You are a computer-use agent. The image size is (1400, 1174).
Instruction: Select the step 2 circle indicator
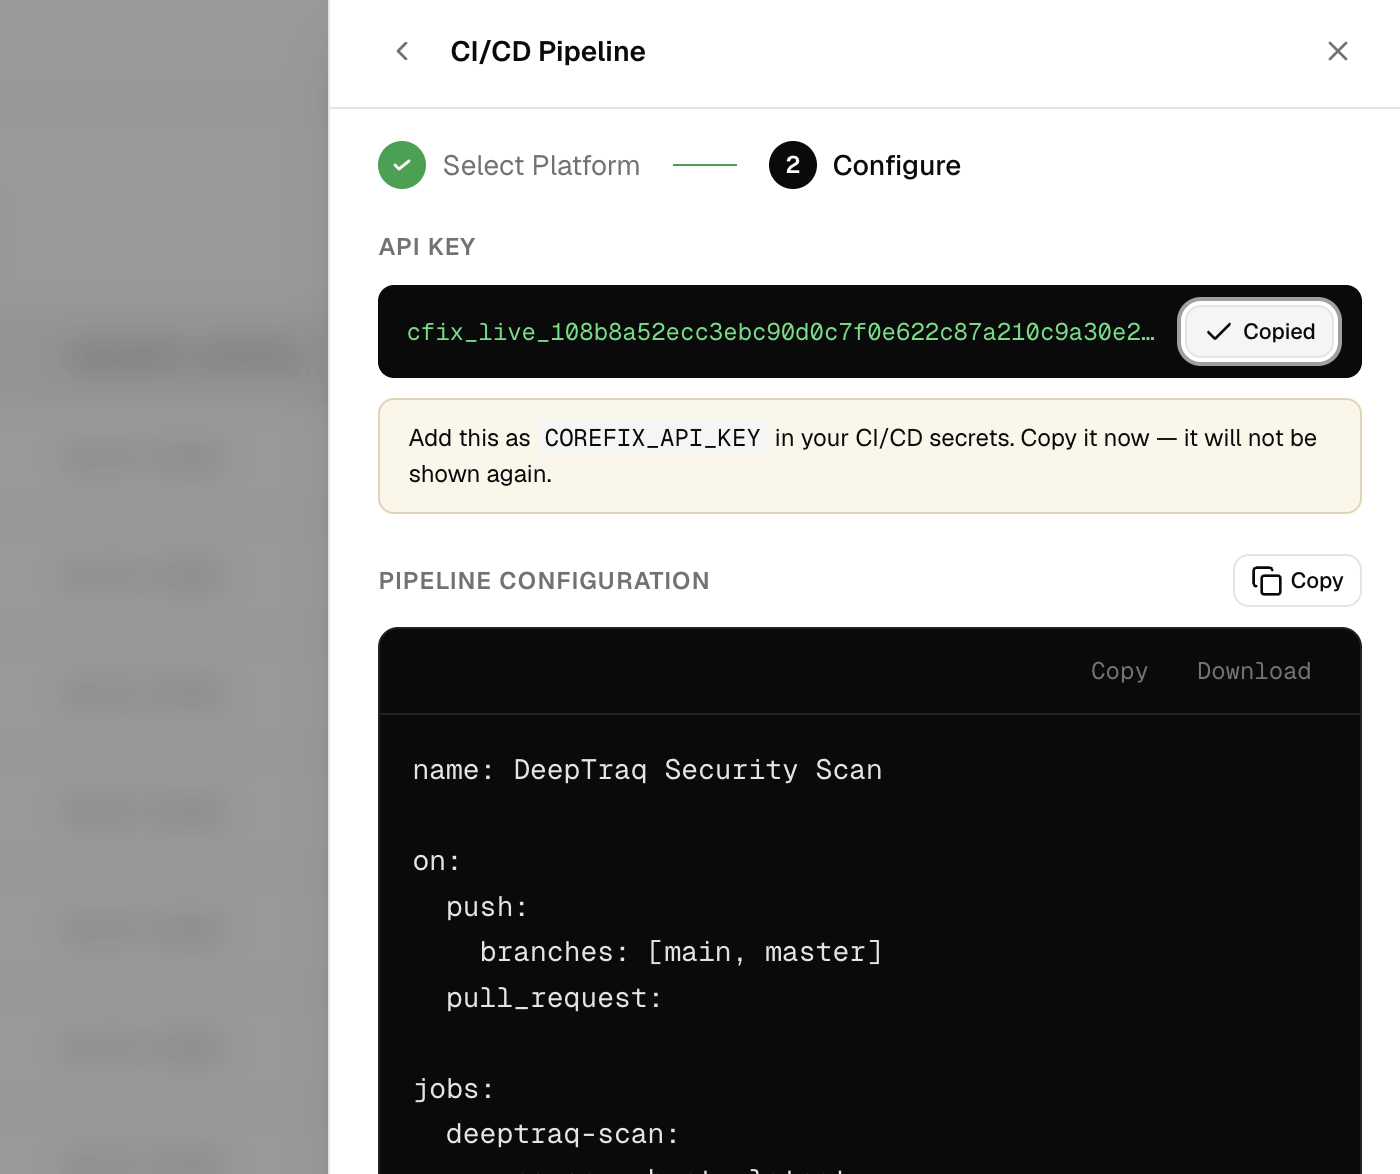point(793,165)
